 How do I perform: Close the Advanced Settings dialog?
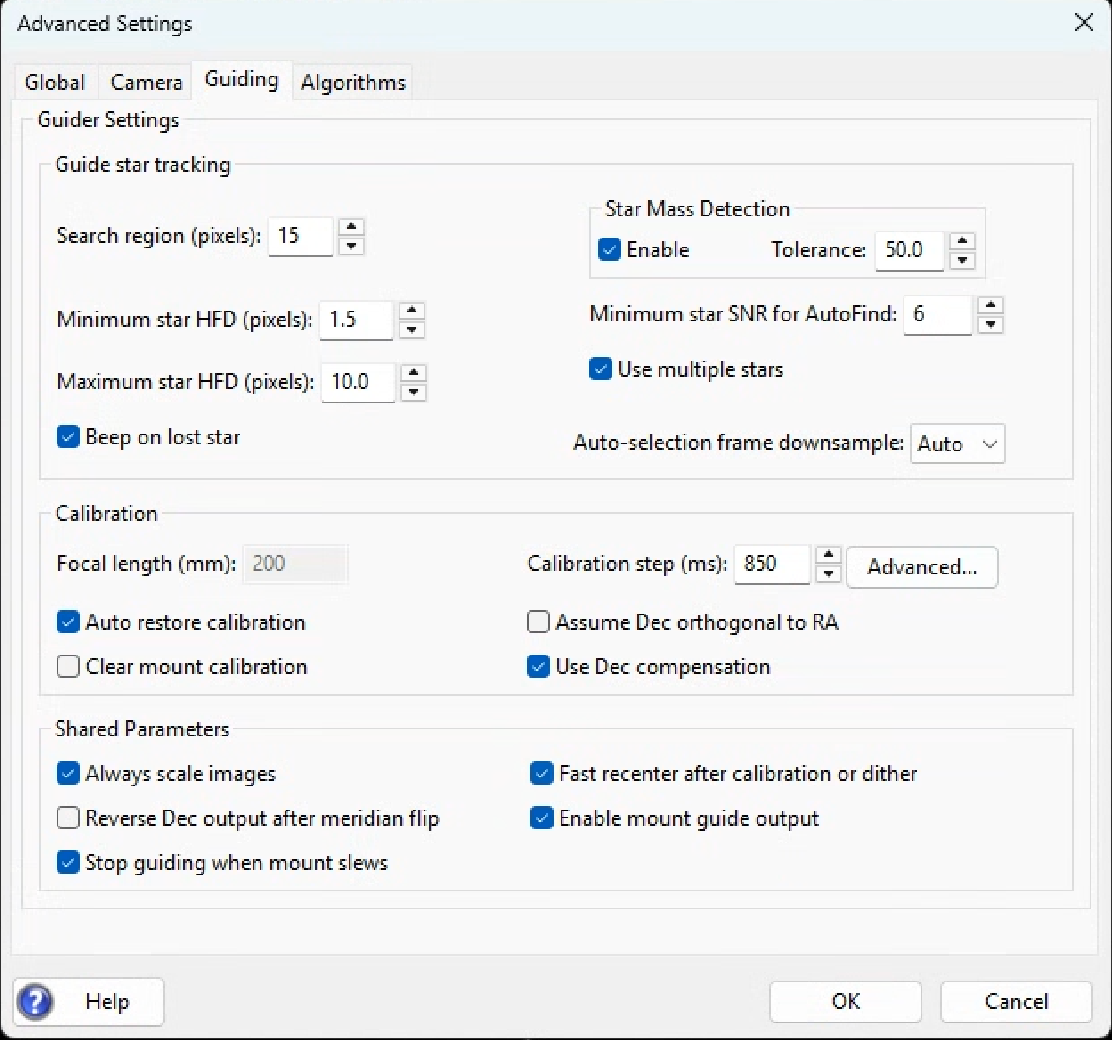pyautogui.click(x=1084, y=23)
